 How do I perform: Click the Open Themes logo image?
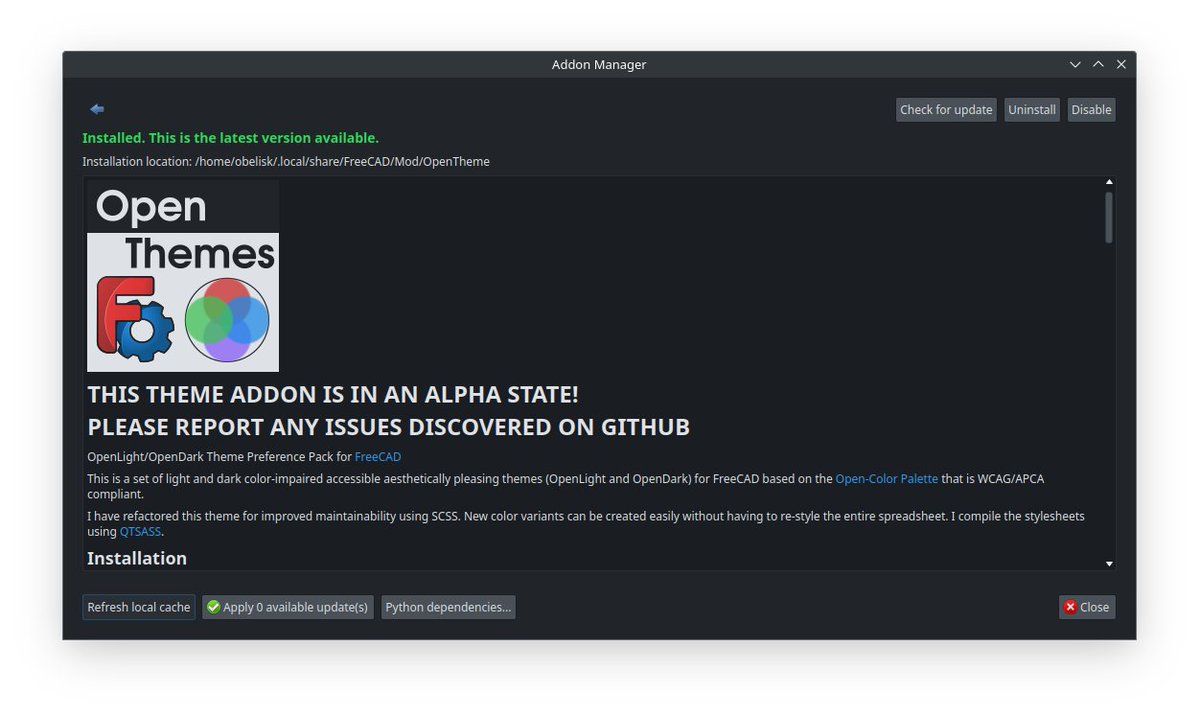point(183,276)
